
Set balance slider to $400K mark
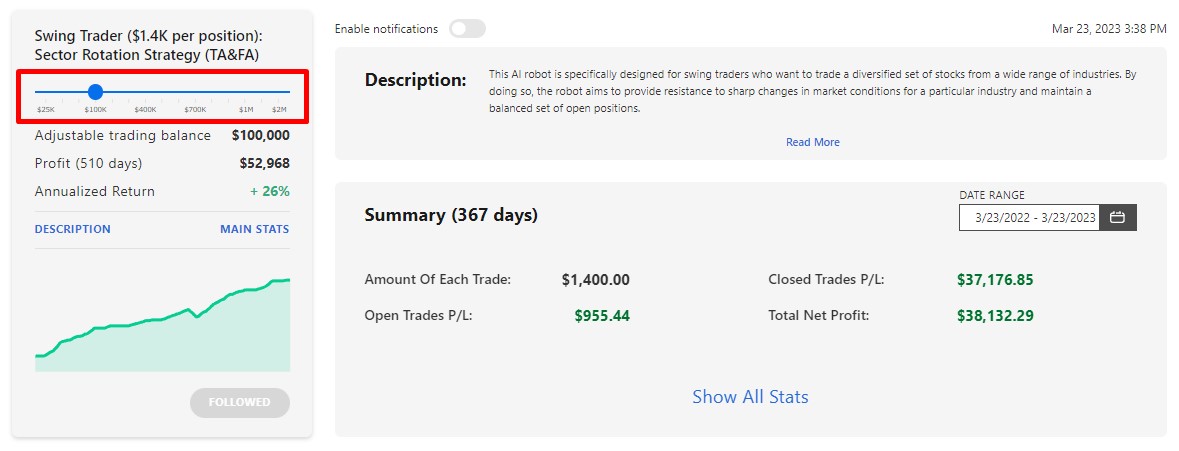tap(145, 92)
